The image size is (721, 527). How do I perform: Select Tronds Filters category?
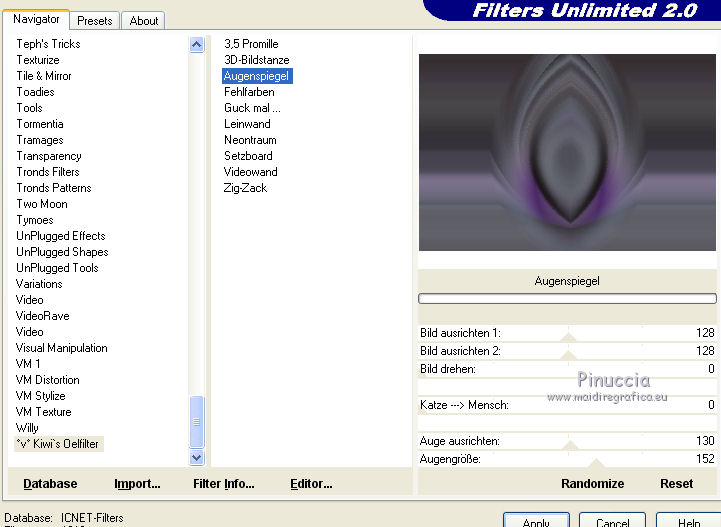click(x=48, y=172)
